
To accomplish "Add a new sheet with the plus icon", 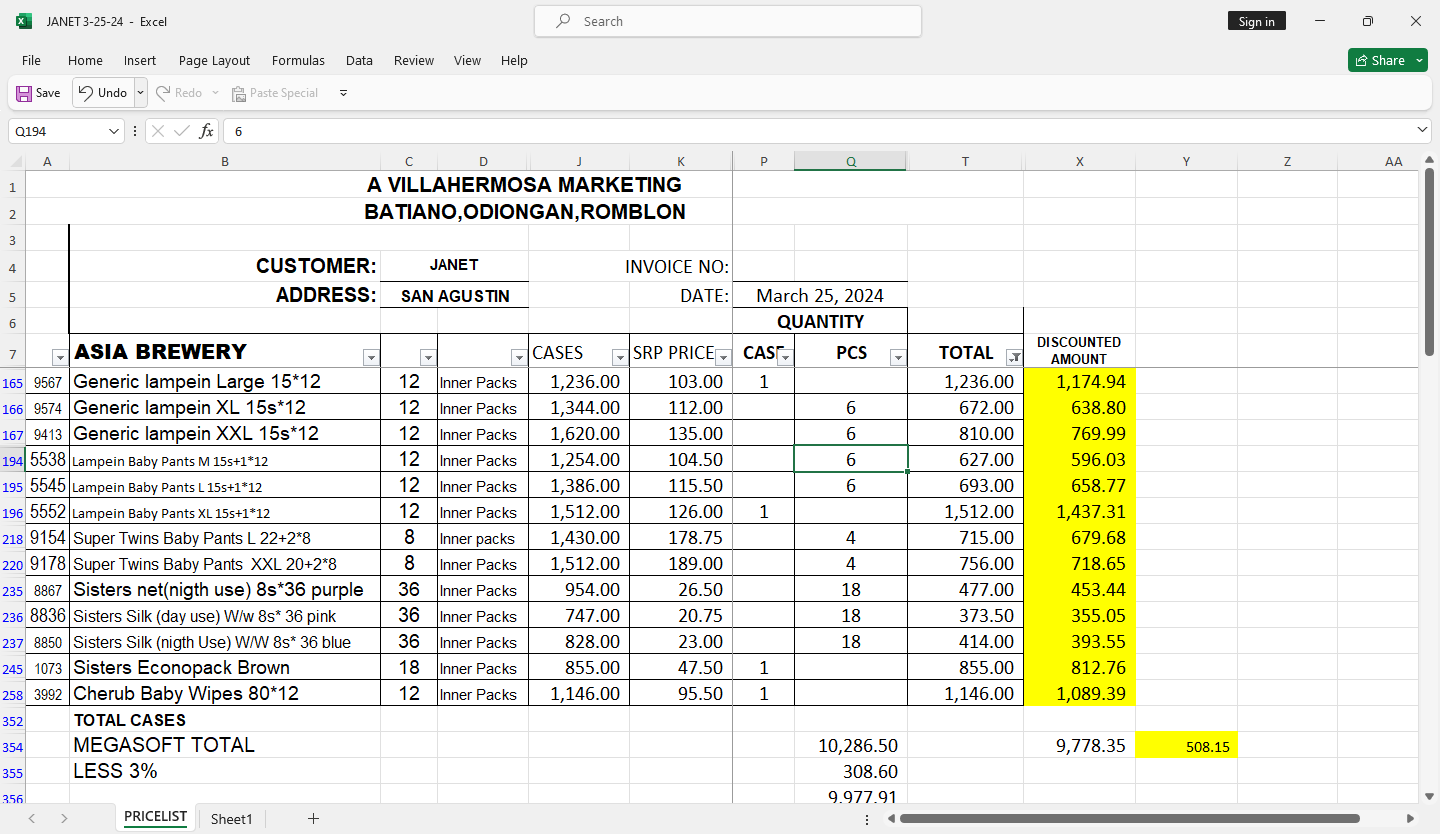I will (x=313, y=818).
